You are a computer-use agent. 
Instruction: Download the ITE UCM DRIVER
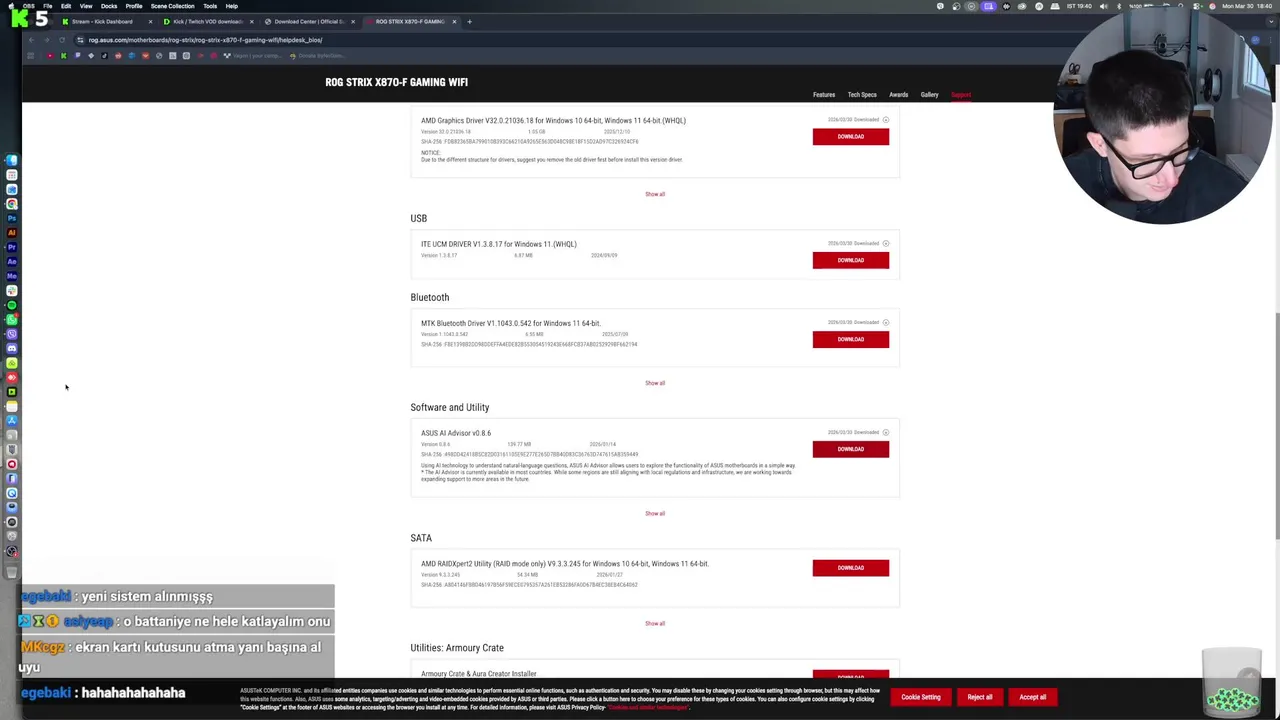(x=851, y=260)
